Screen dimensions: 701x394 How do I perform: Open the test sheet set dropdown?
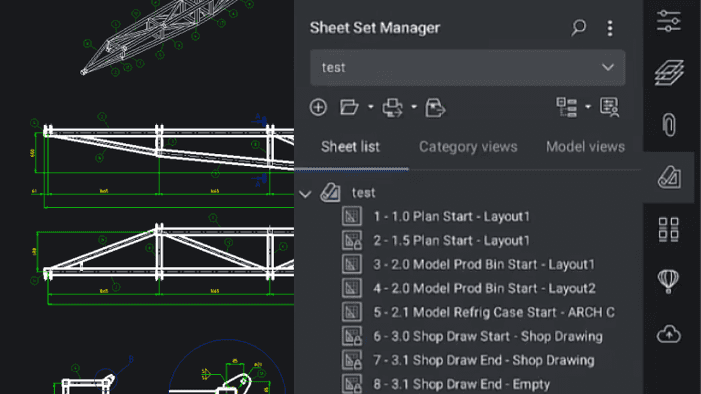(x=468, y=68)
